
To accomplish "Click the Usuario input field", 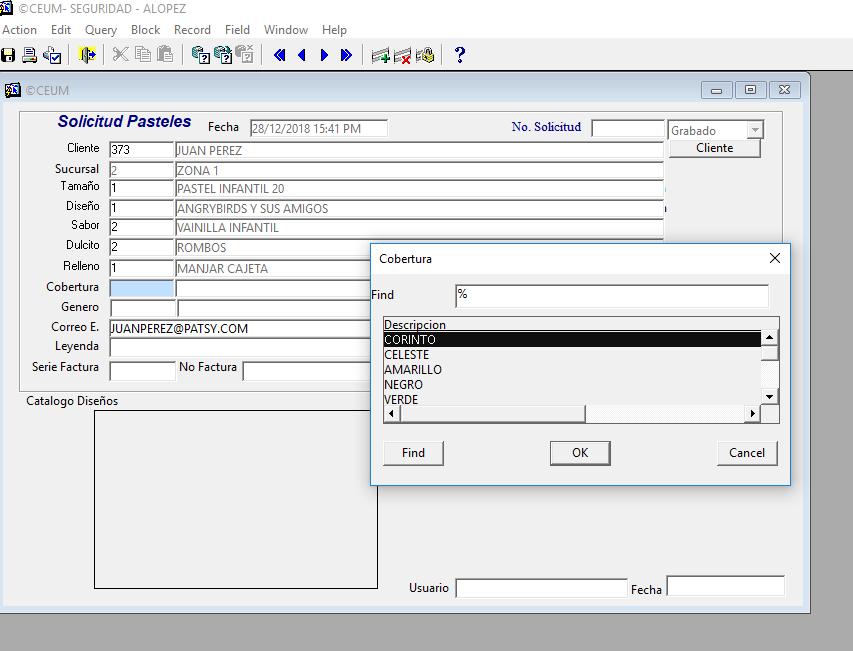I will [x=541, y=588].
